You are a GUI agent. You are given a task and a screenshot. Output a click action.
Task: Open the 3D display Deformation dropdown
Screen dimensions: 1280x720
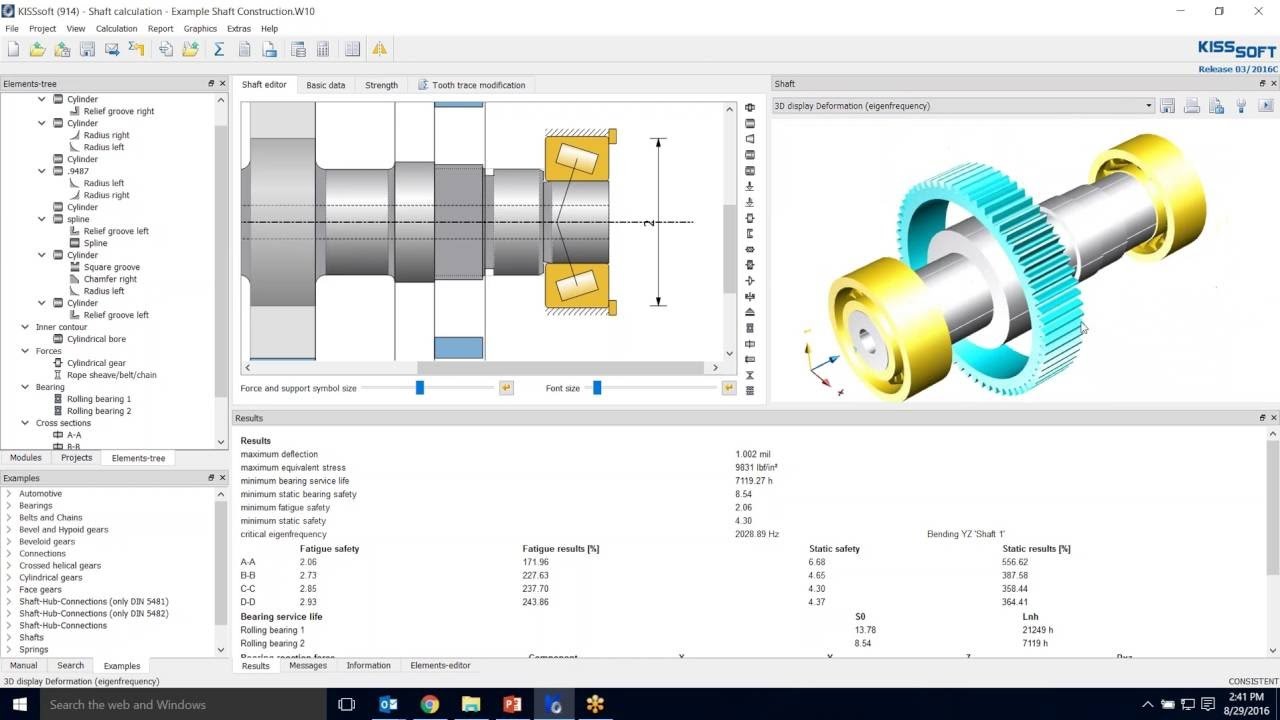click(x=1148, y=106)
